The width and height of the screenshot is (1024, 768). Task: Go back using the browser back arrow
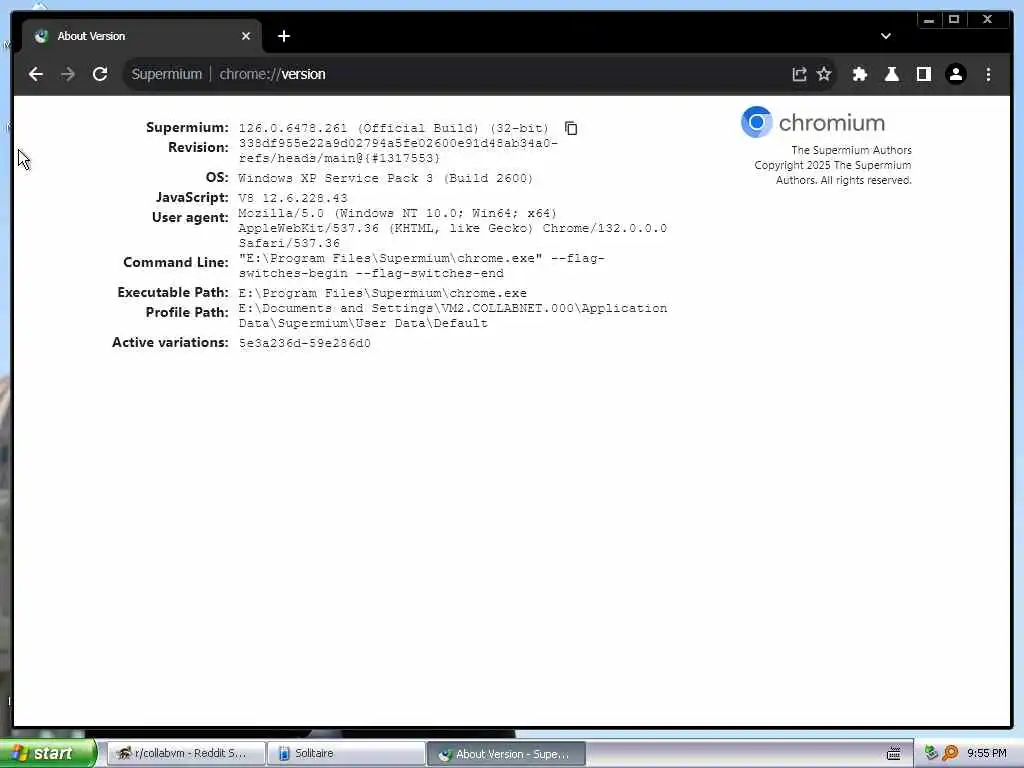pos(36,74)
